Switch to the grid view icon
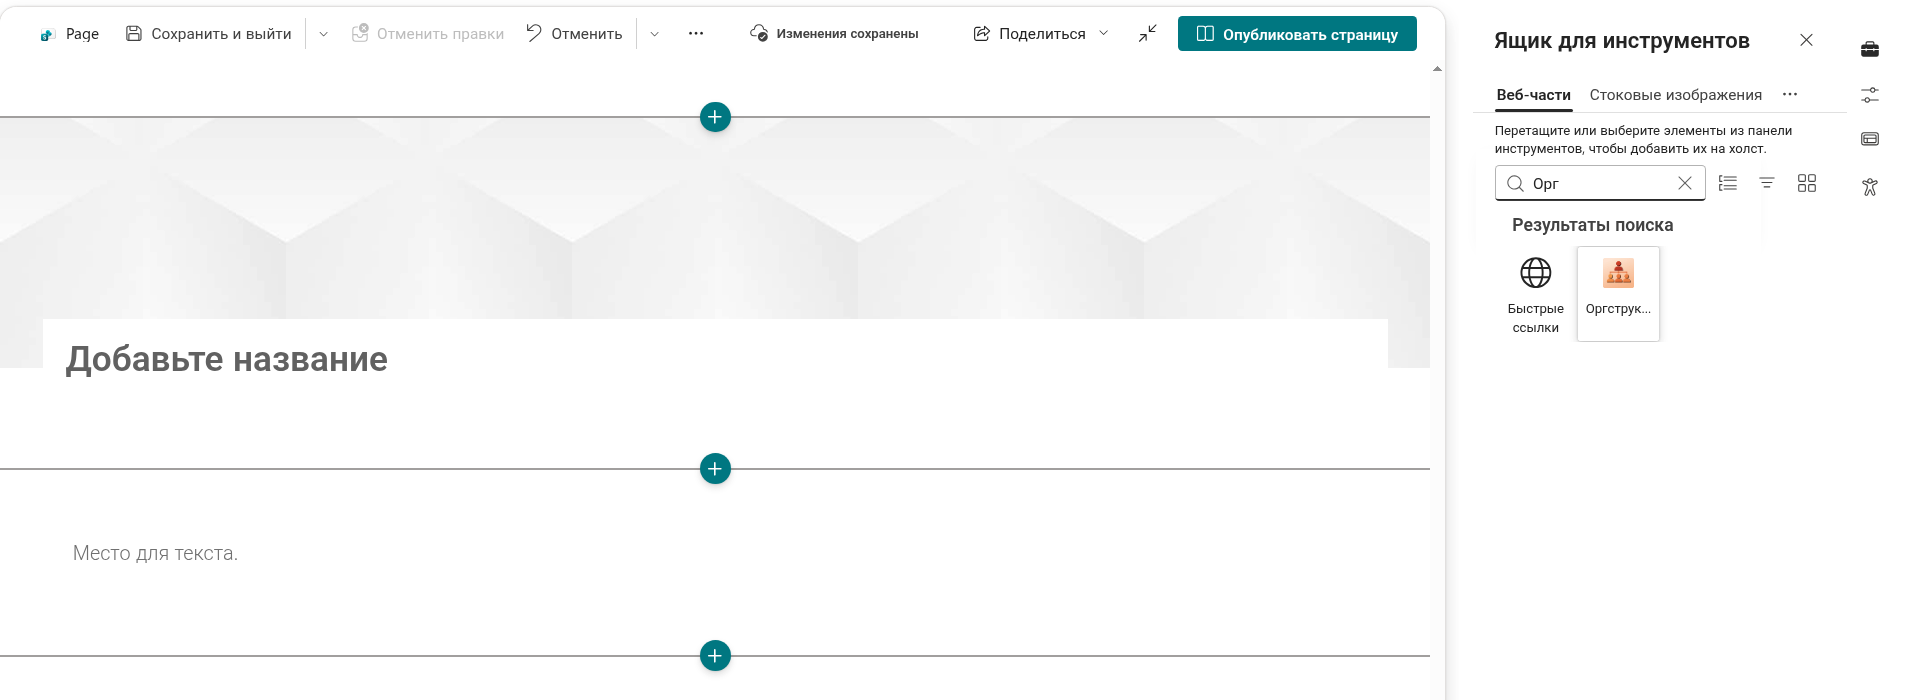 pos(1807,184)
